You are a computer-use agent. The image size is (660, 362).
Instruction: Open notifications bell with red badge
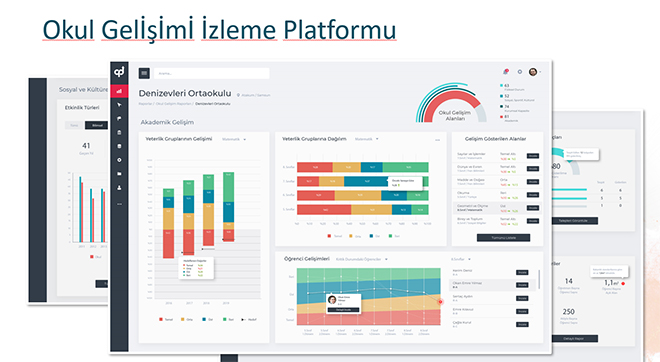[x=506, y=72]
